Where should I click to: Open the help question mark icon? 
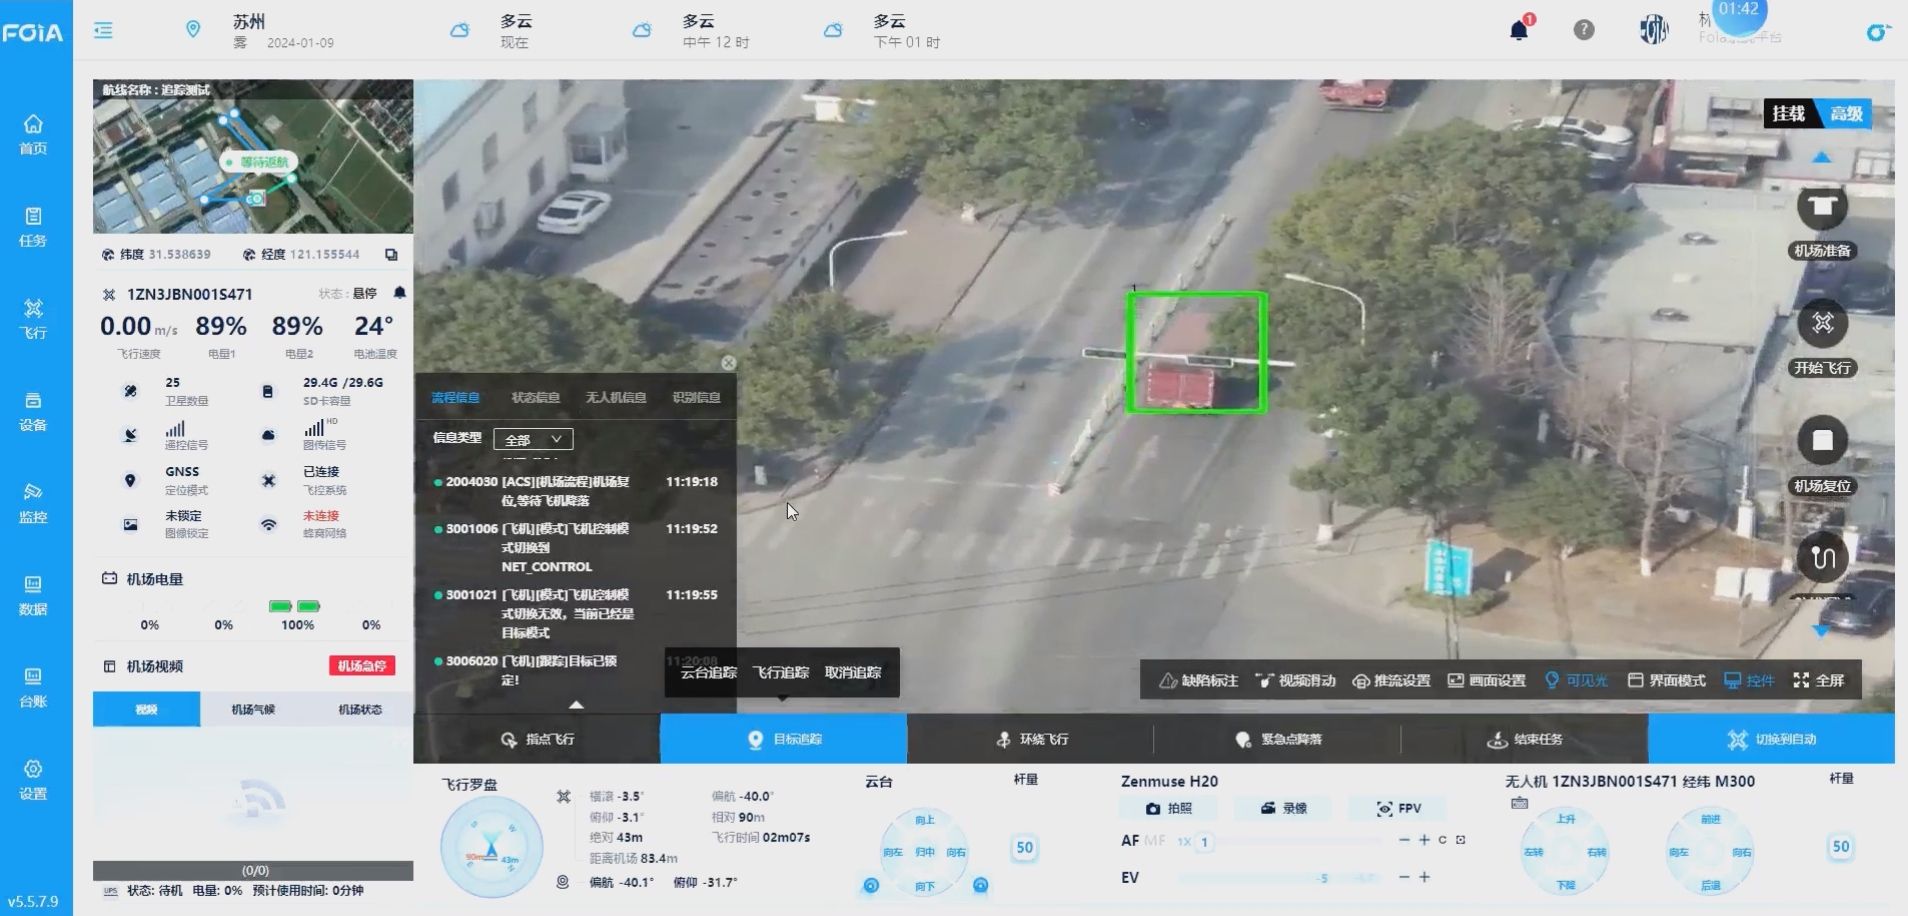1584,30
